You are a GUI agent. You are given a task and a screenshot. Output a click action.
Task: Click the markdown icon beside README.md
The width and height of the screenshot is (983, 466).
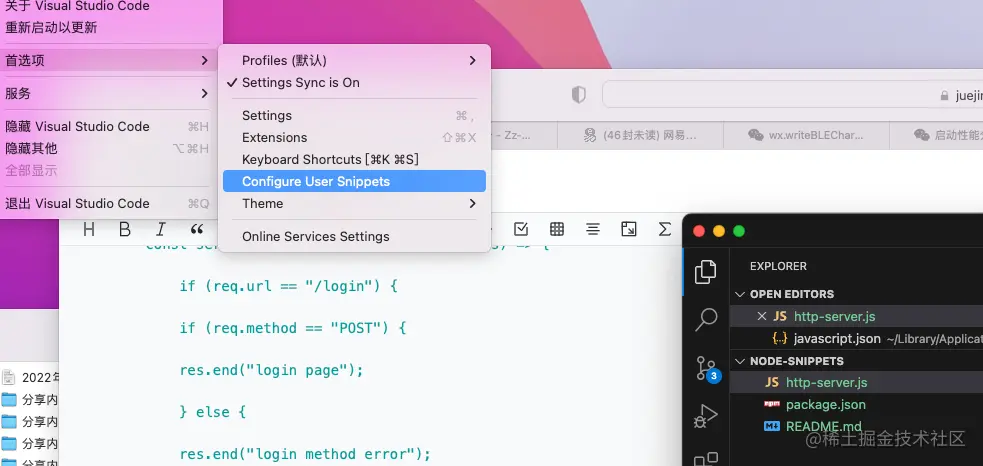pyautogui.click(x=772, y=426)
